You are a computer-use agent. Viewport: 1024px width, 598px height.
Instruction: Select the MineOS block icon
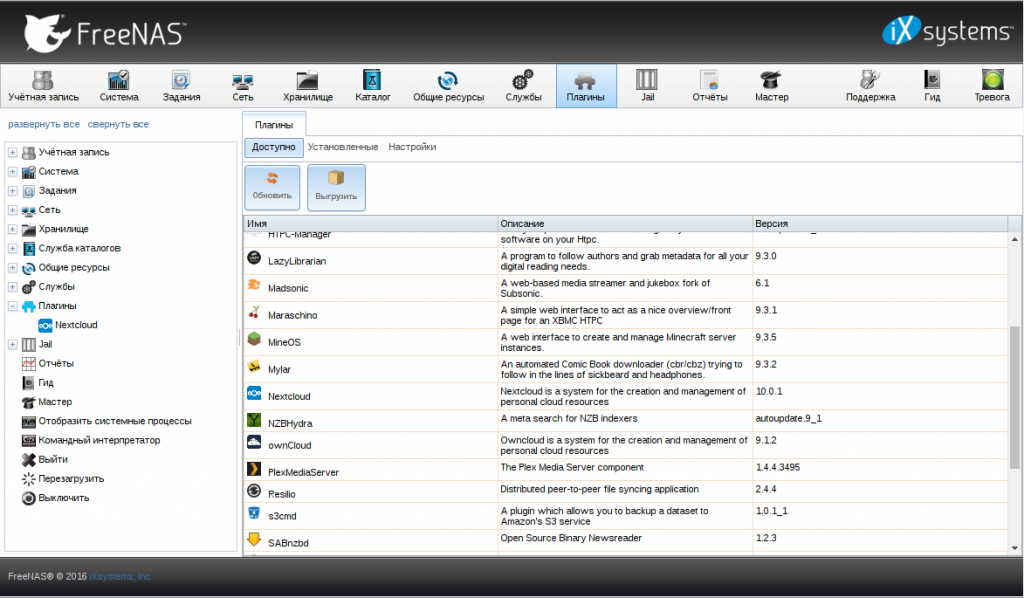pos(254,339)
